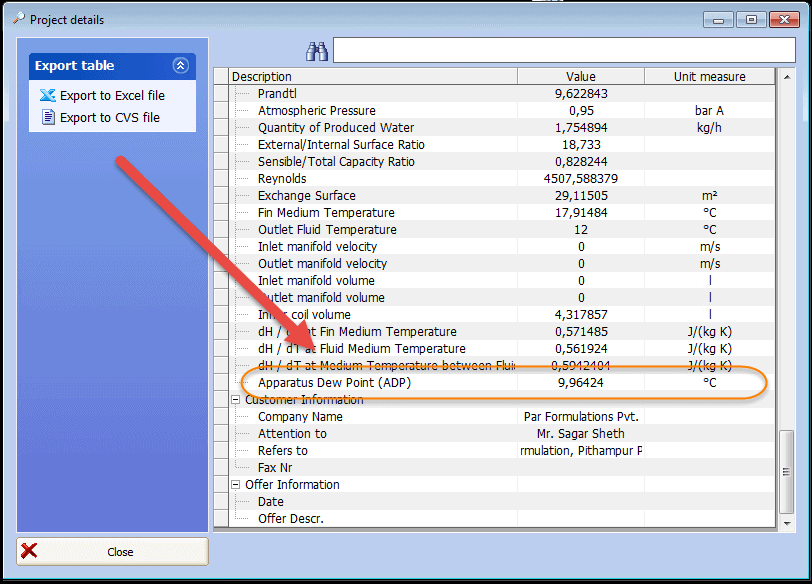This screenshot has width=812, height=584.
Task: Export to CVS file
Action: point(109,118)
